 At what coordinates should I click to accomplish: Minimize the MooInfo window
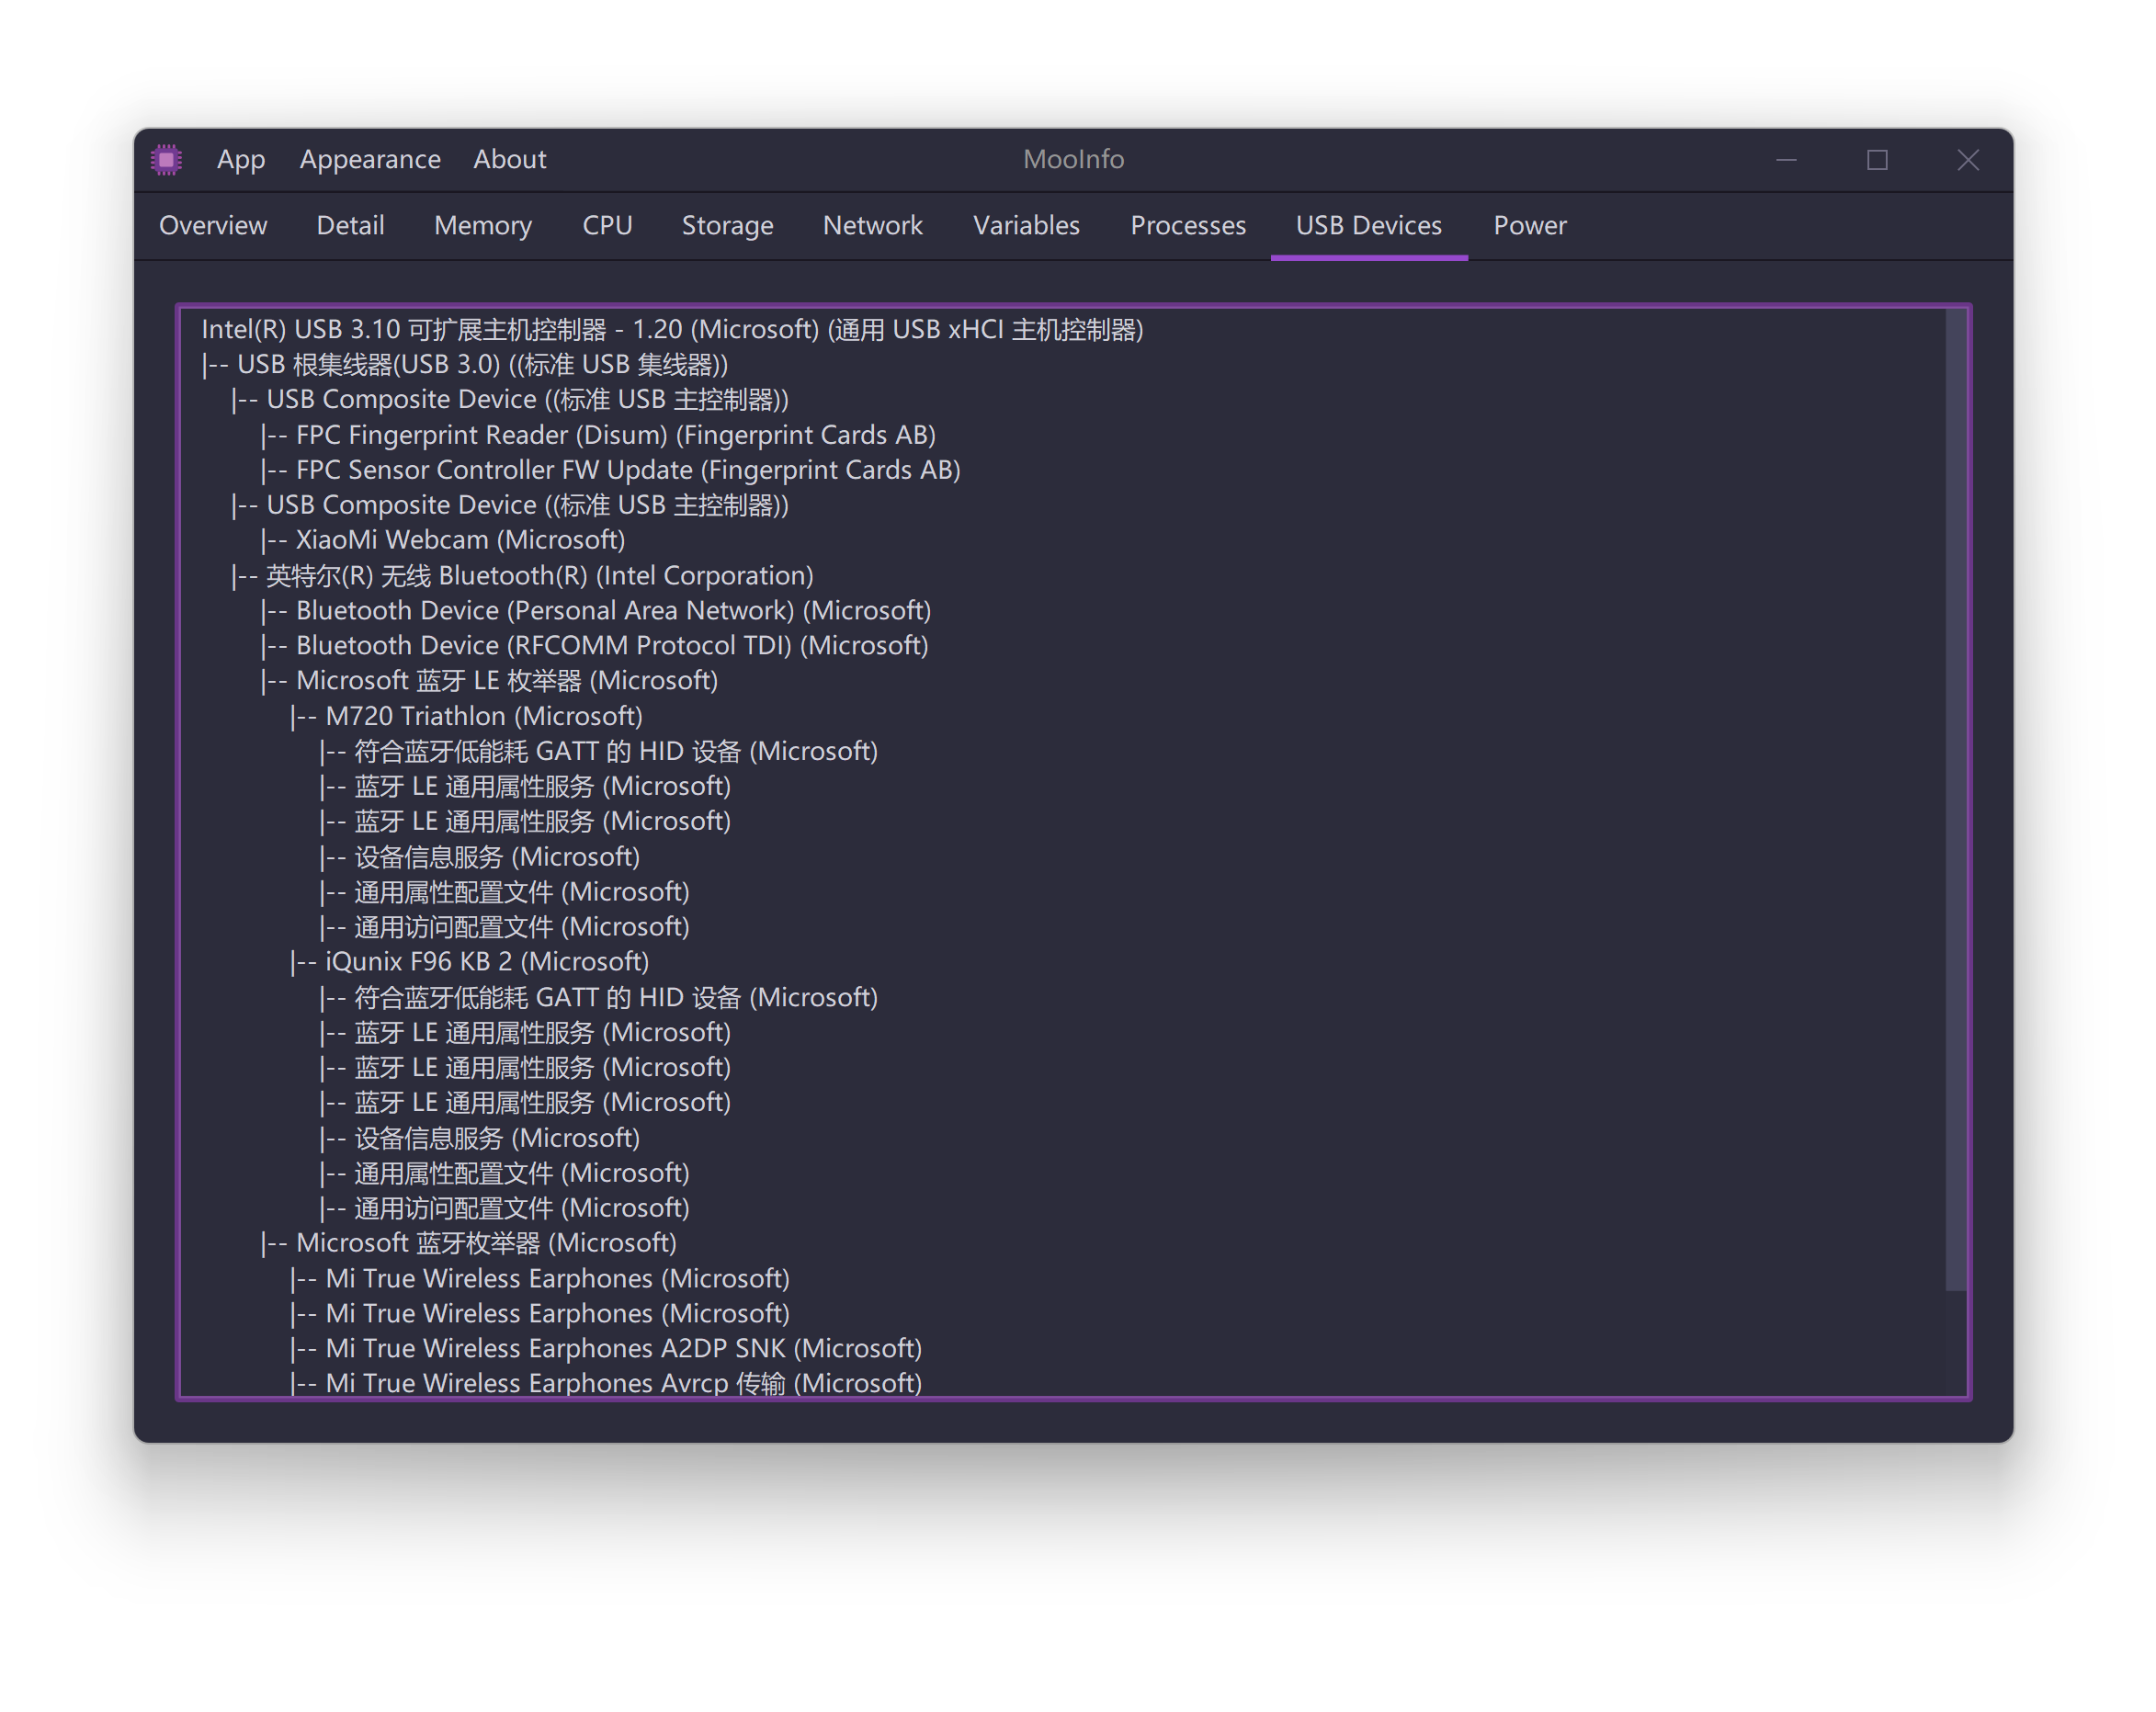(x=1786, y=160)
